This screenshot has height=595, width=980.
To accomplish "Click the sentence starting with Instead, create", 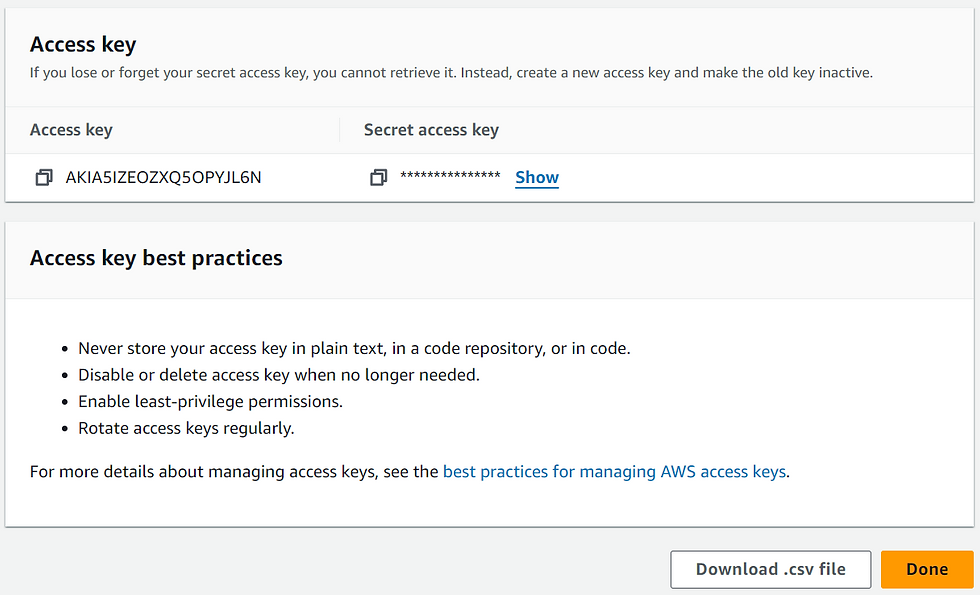I will click(x=667, y=72).
